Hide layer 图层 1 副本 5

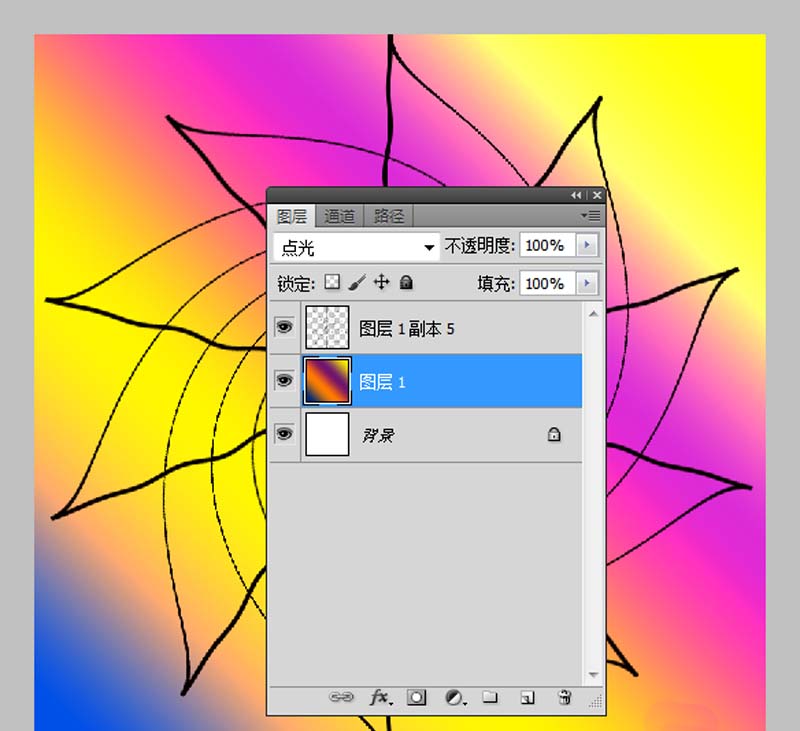pyautogui.click(x=284, y=326)
